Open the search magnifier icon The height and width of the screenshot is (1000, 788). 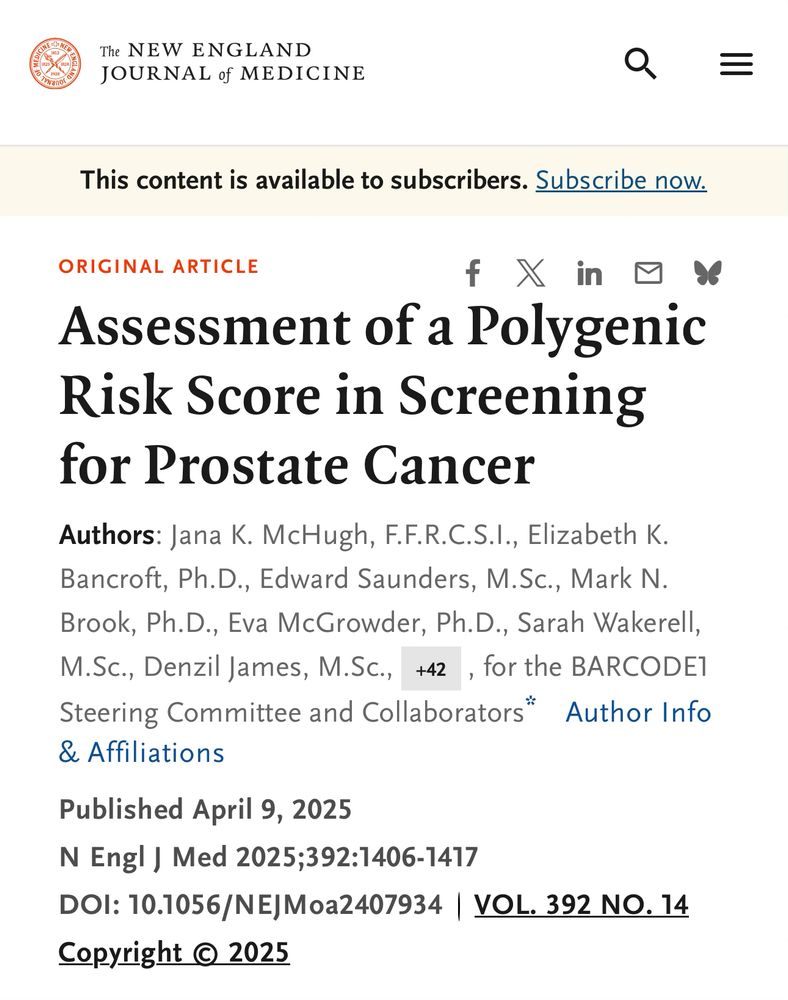click(x=640, y=63)
